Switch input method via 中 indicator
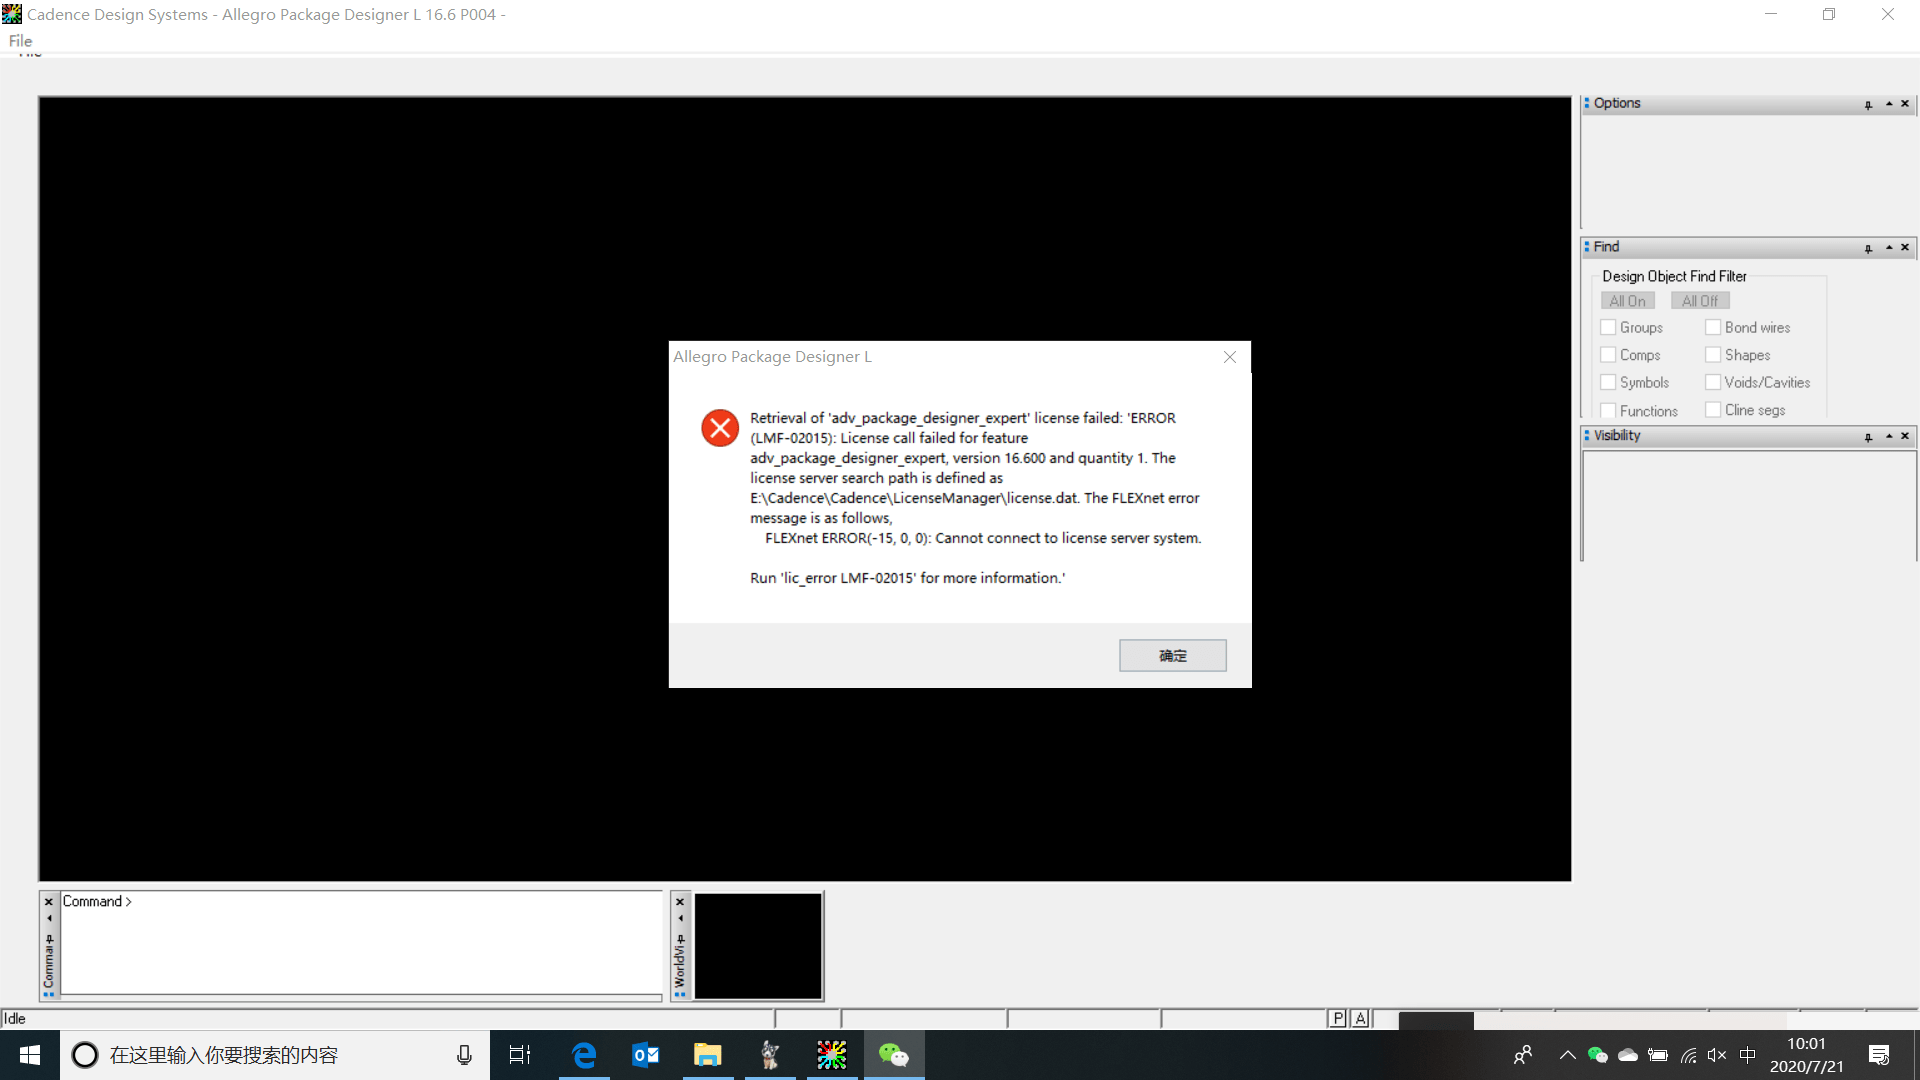 (x=1748, y=1055)
